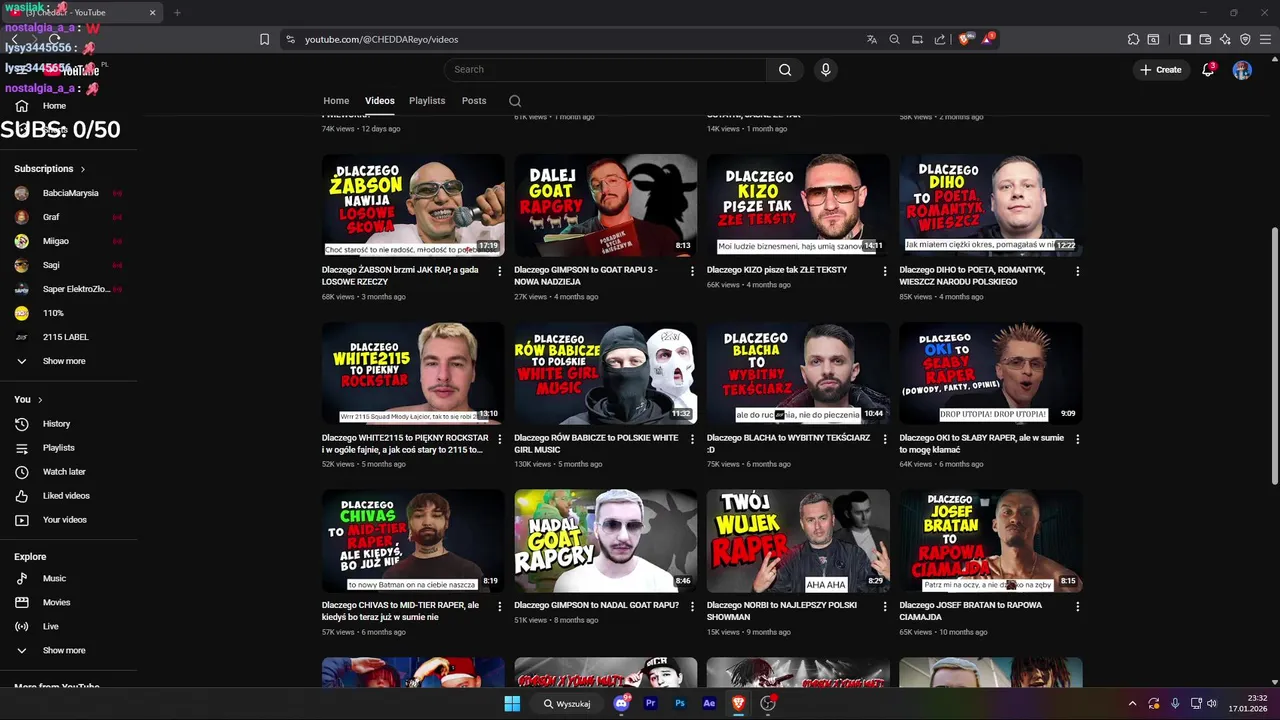Open YouTube notifications bell
Viewport: 1280px width, 720px height.
[1208, 69]
